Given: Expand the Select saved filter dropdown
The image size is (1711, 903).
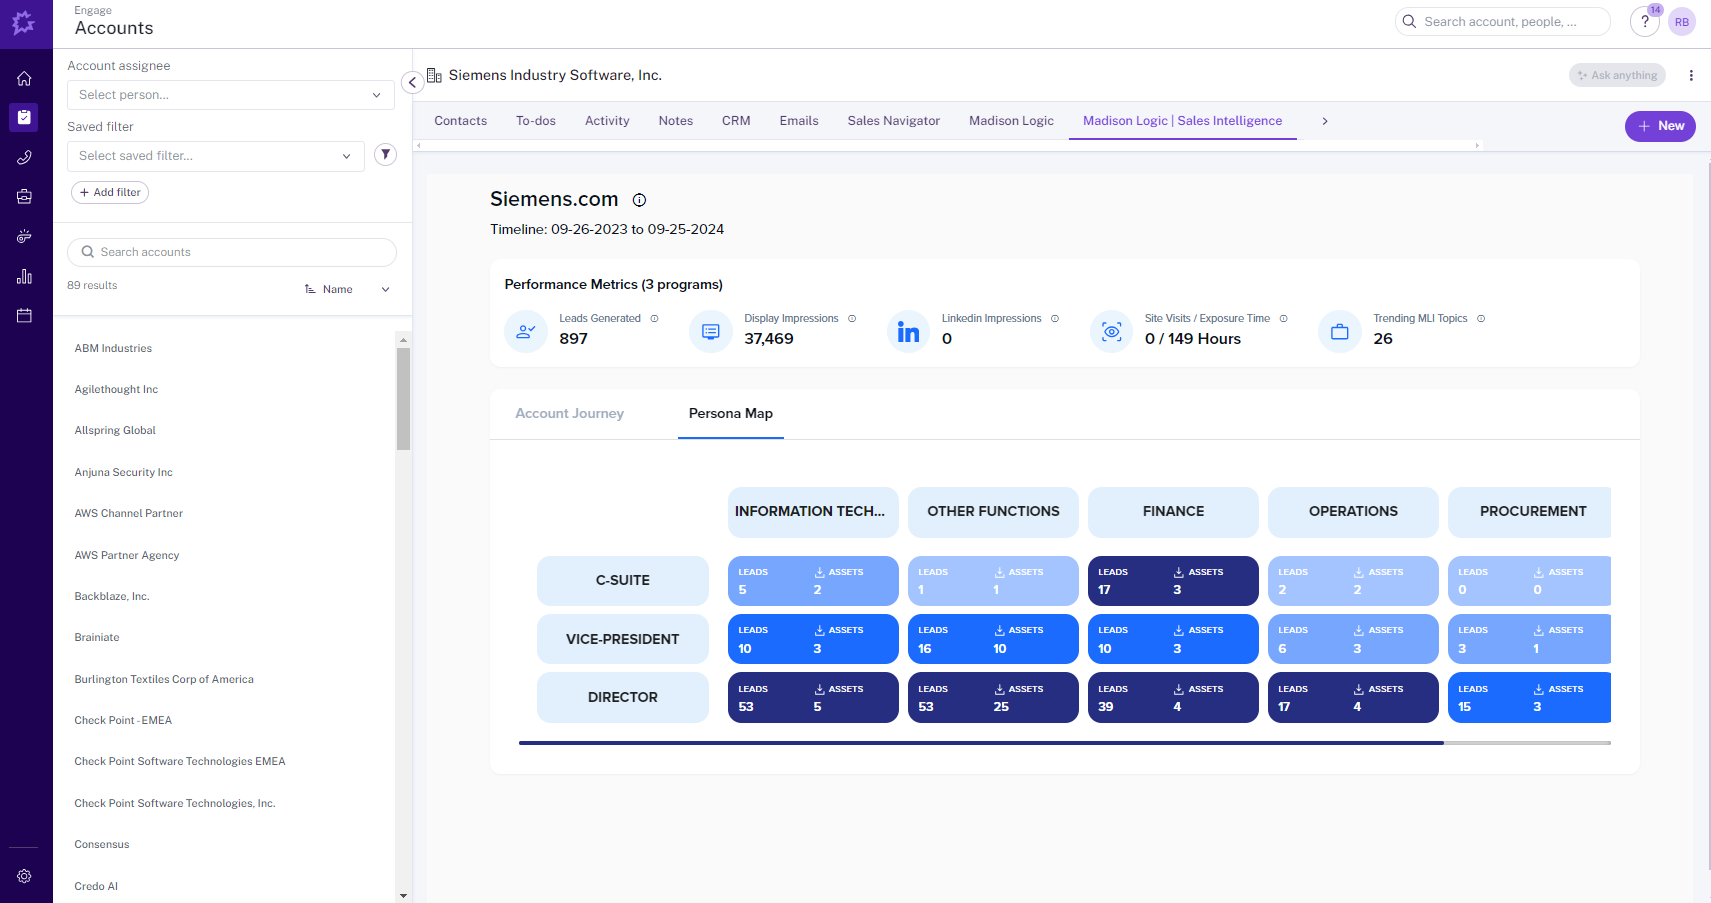Looking at the screenshot, I should click(215, 156).
